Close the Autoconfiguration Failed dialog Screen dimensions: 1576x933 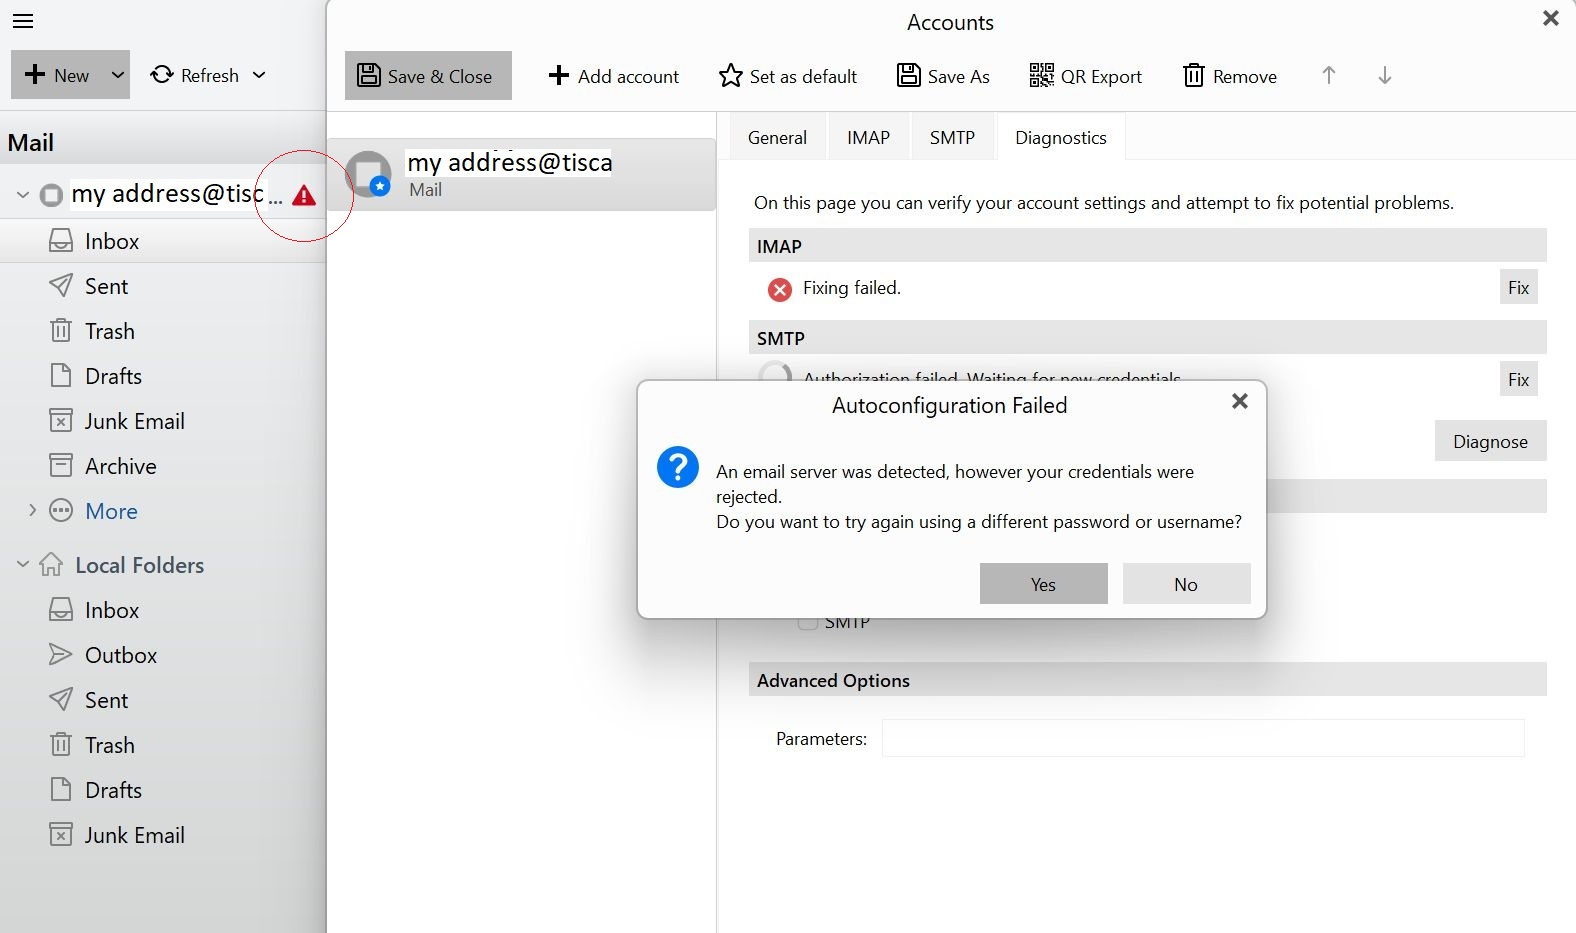[1240, 401]
